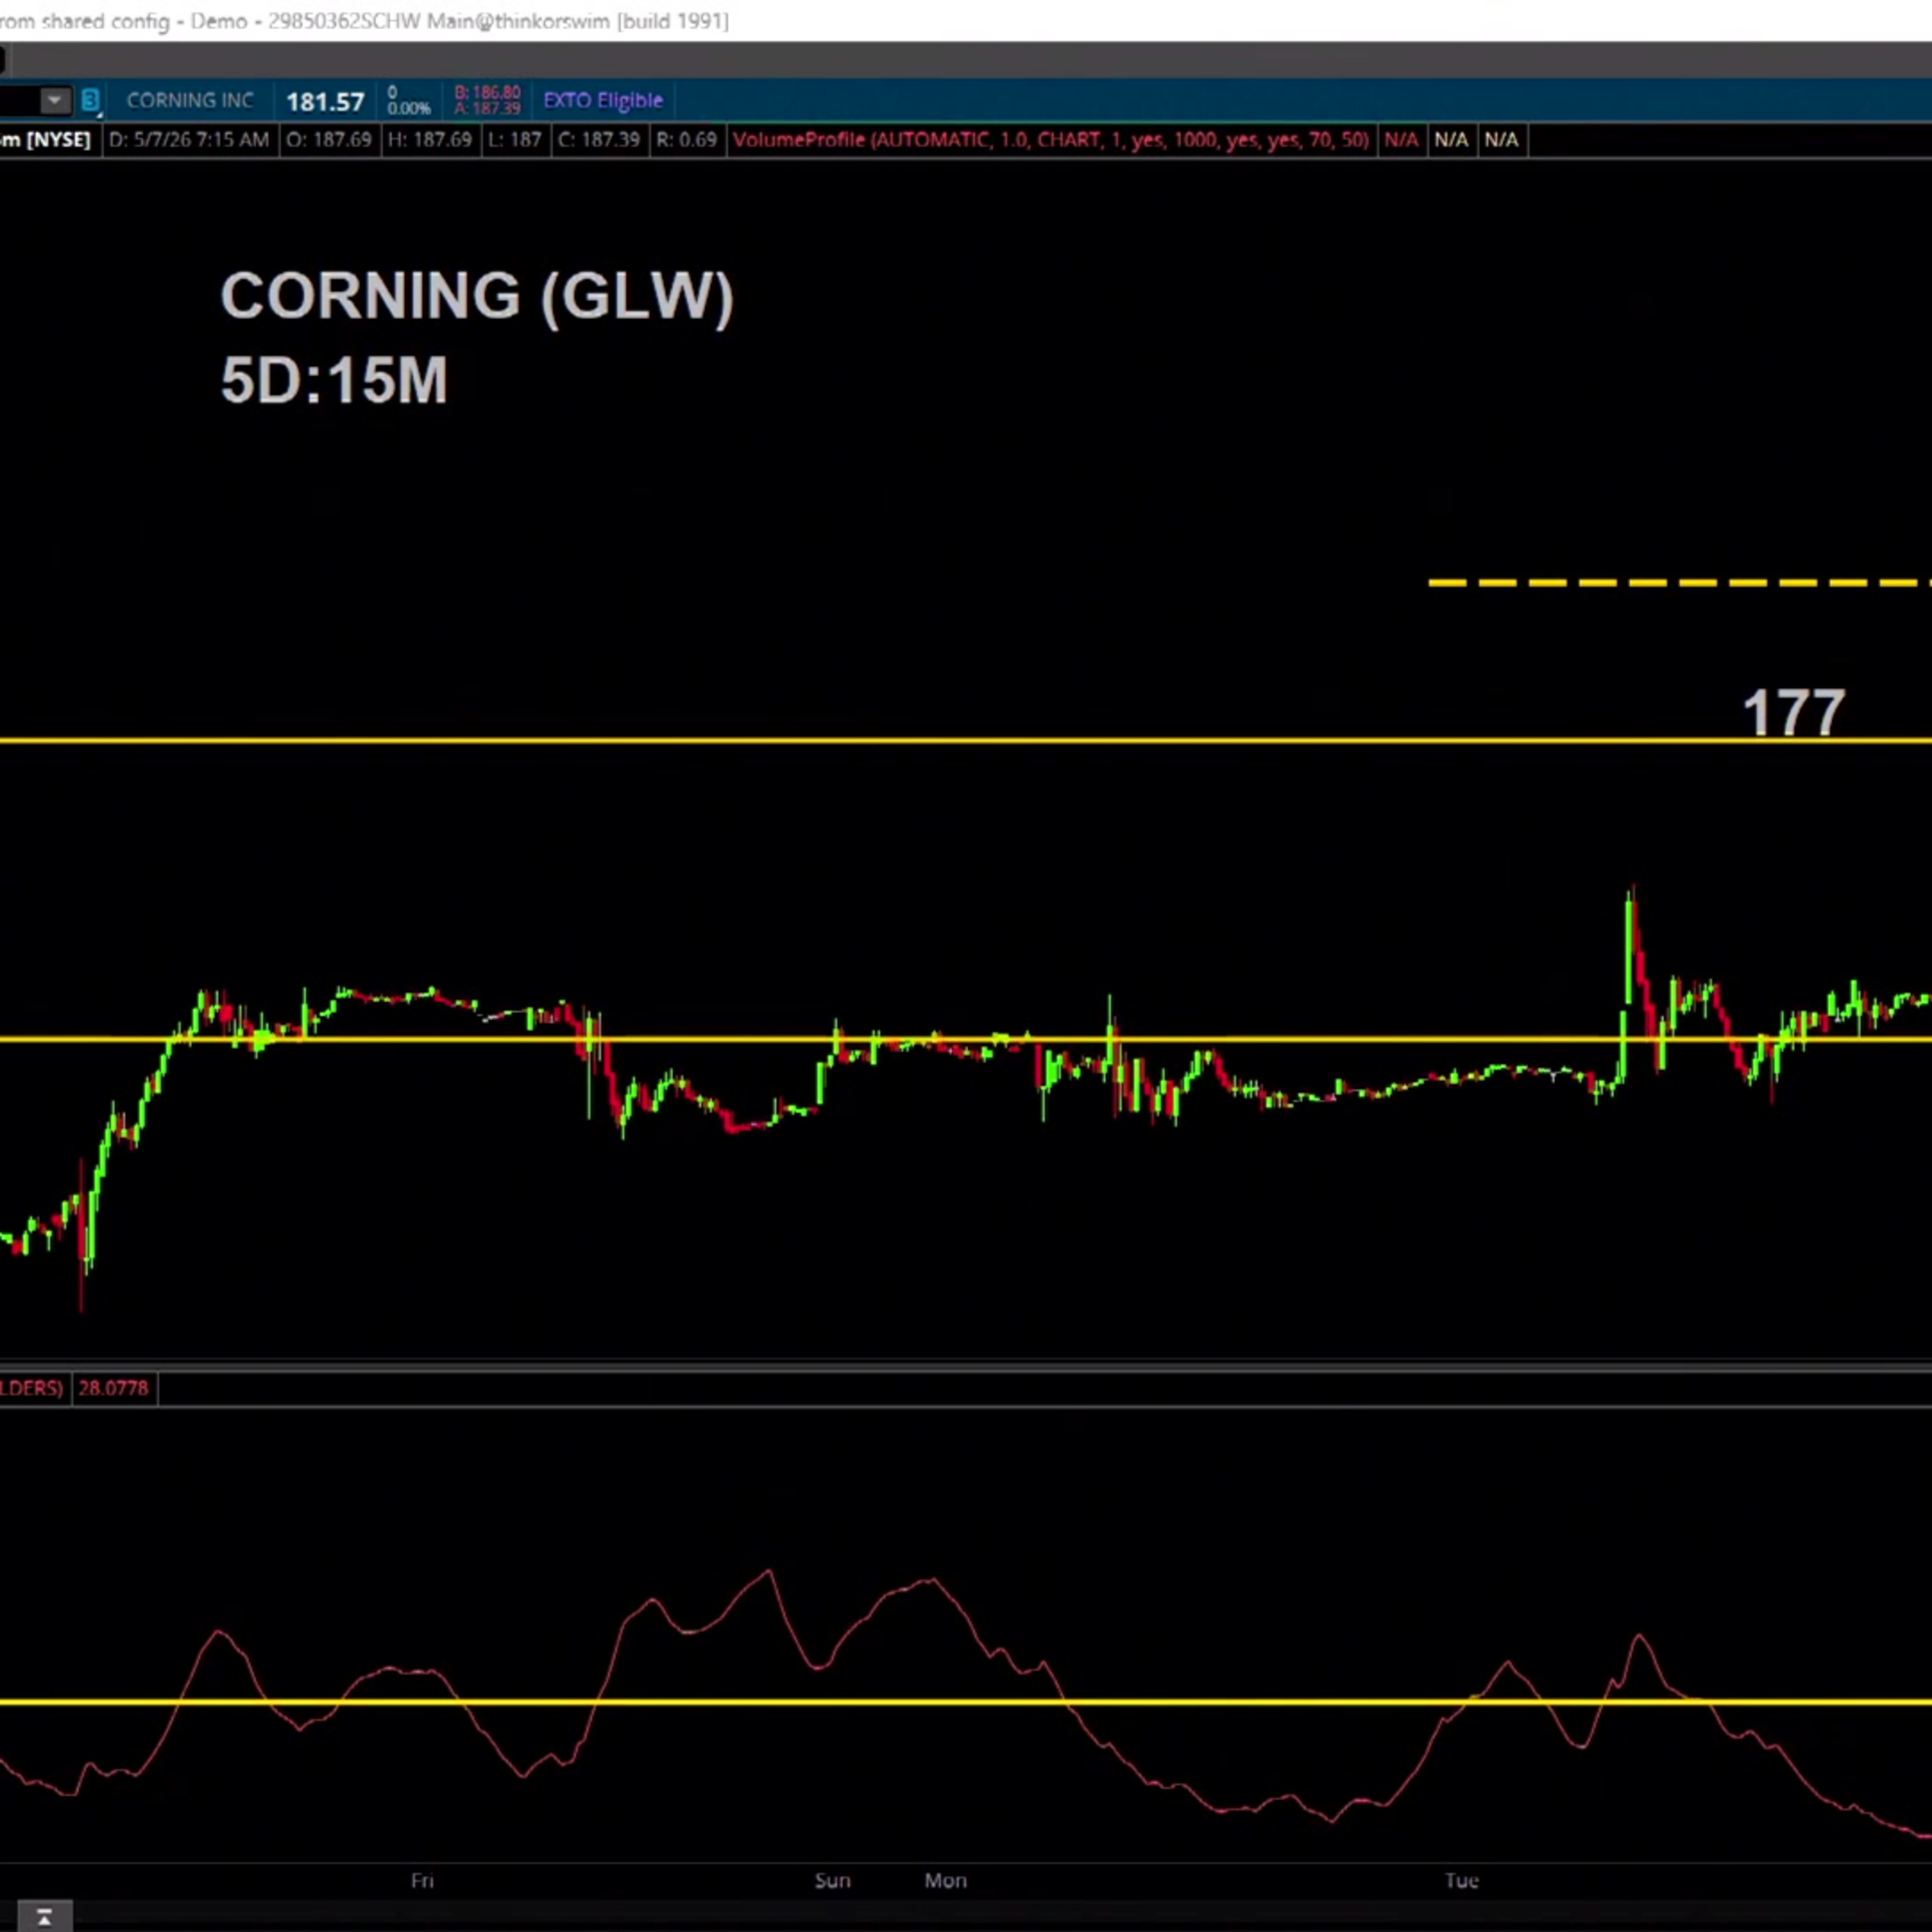1932x1932 pixels.
Task: Click the Tue label on the time axis
Action: (x=1462, y=1881)
